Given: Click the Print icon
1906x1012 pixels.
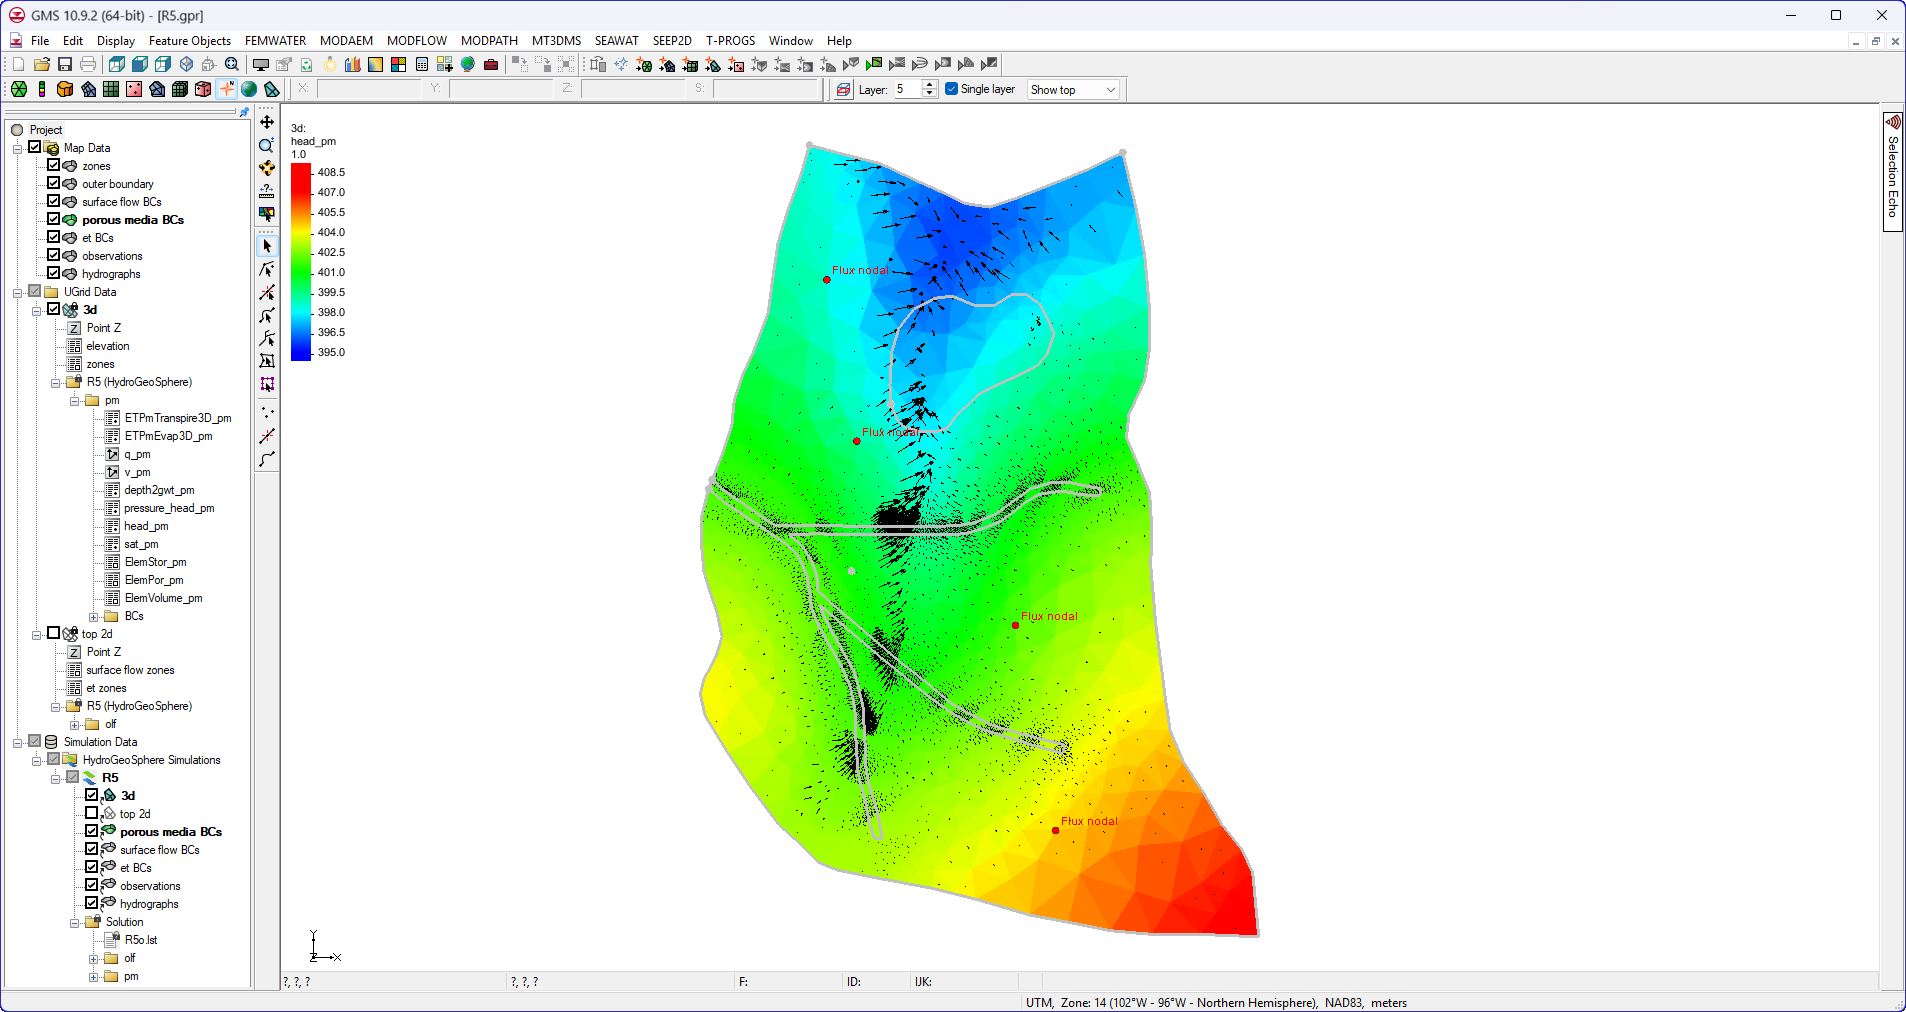Looking at the screenshot, I should tap(88, 65).
